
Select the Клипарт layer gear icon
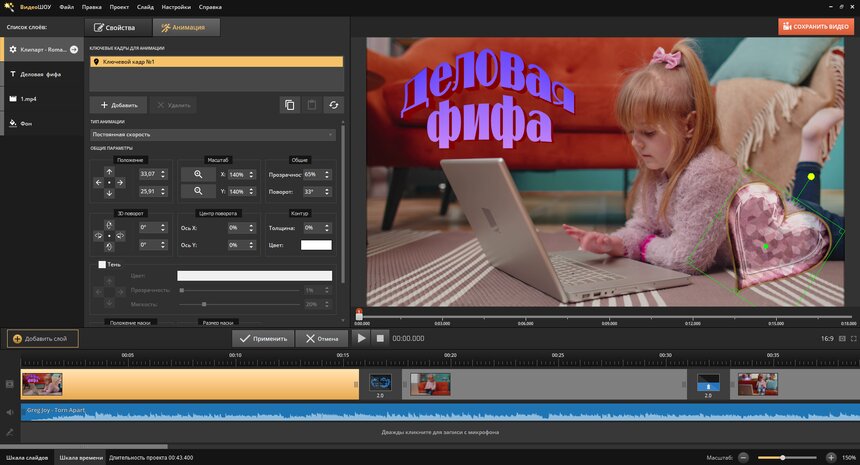pos(13,49)
